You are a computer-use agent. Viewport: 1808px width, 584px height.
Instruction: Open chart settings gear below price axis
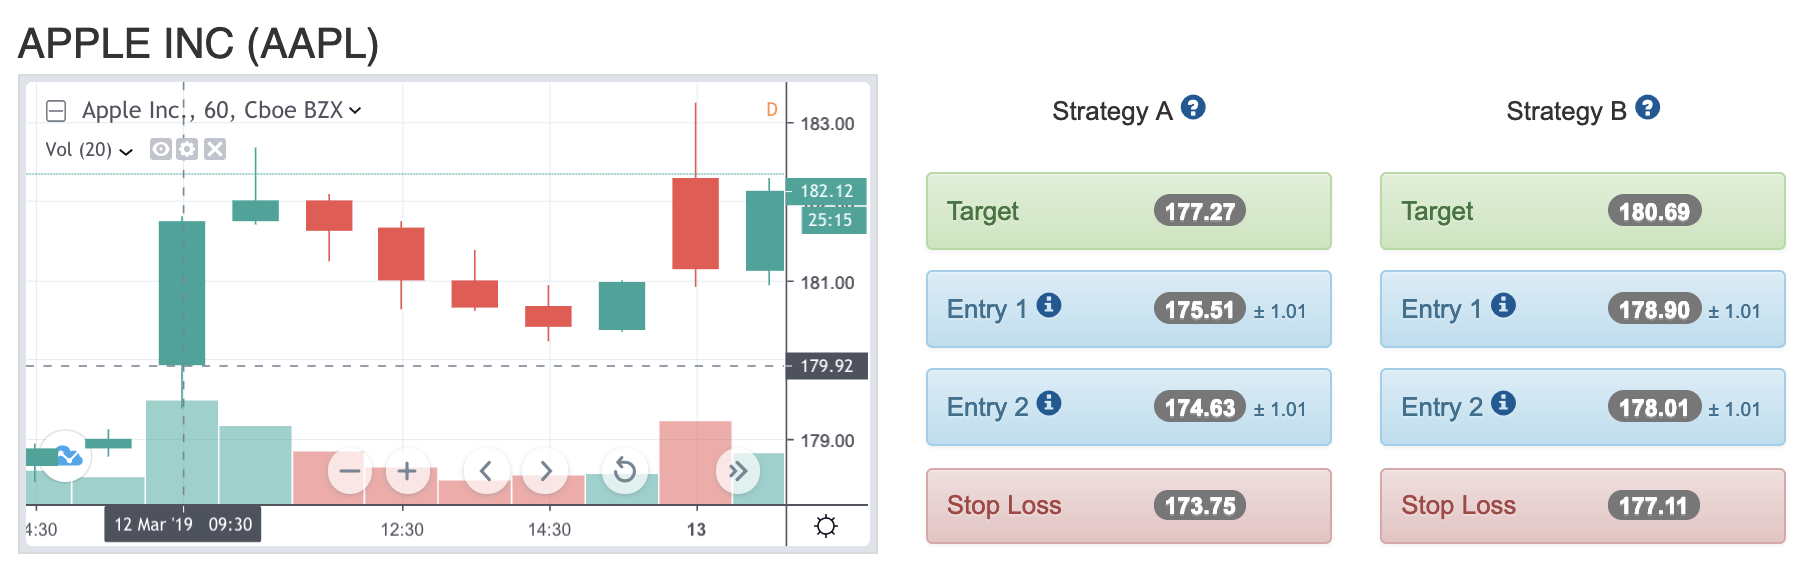[826, 526]
